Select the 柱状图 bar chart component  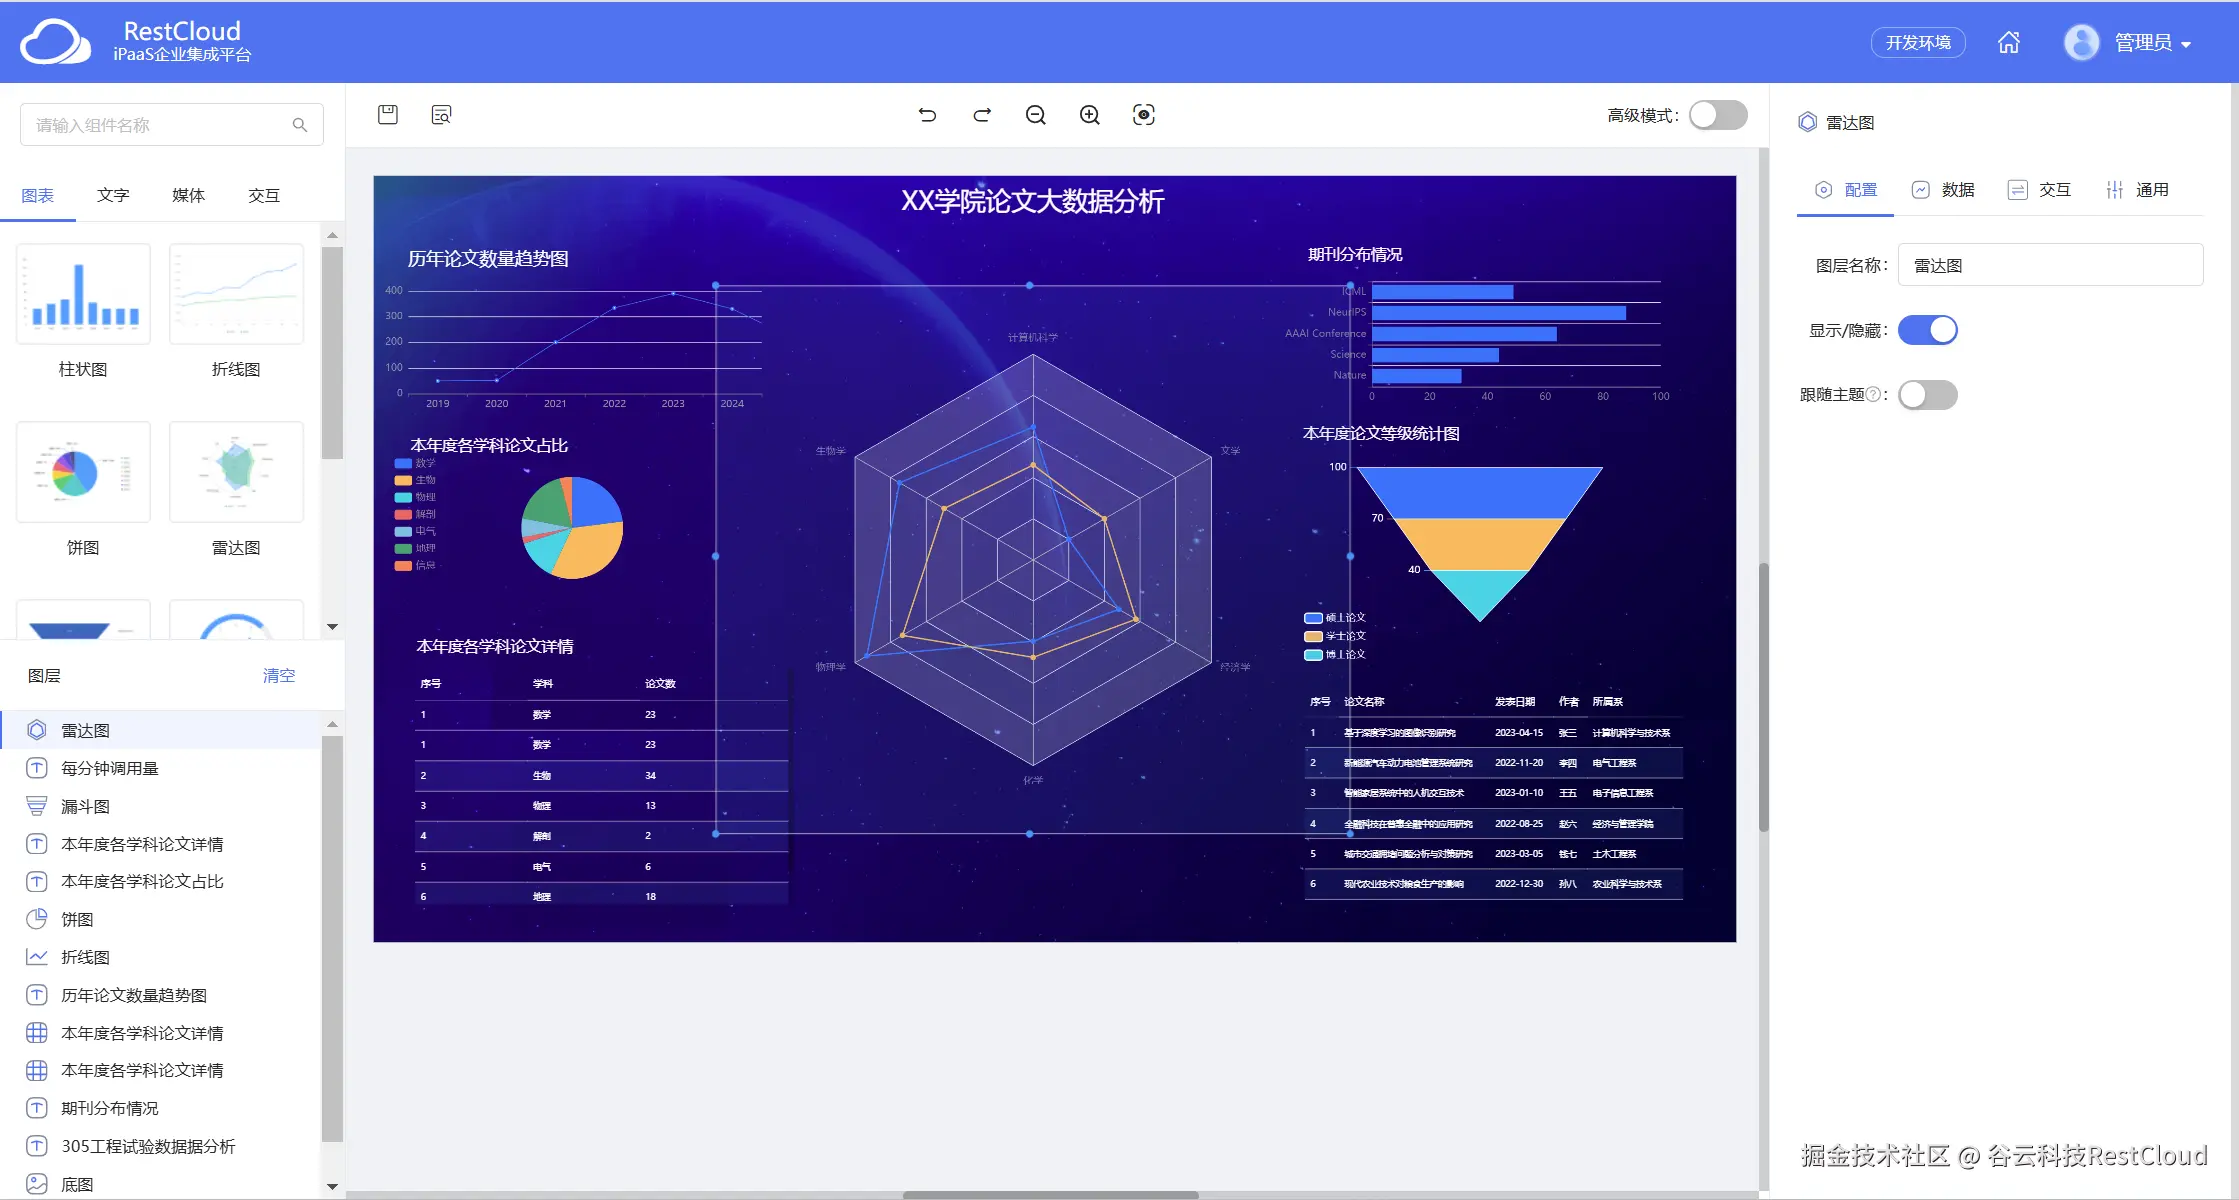click(x=83, y=294)
